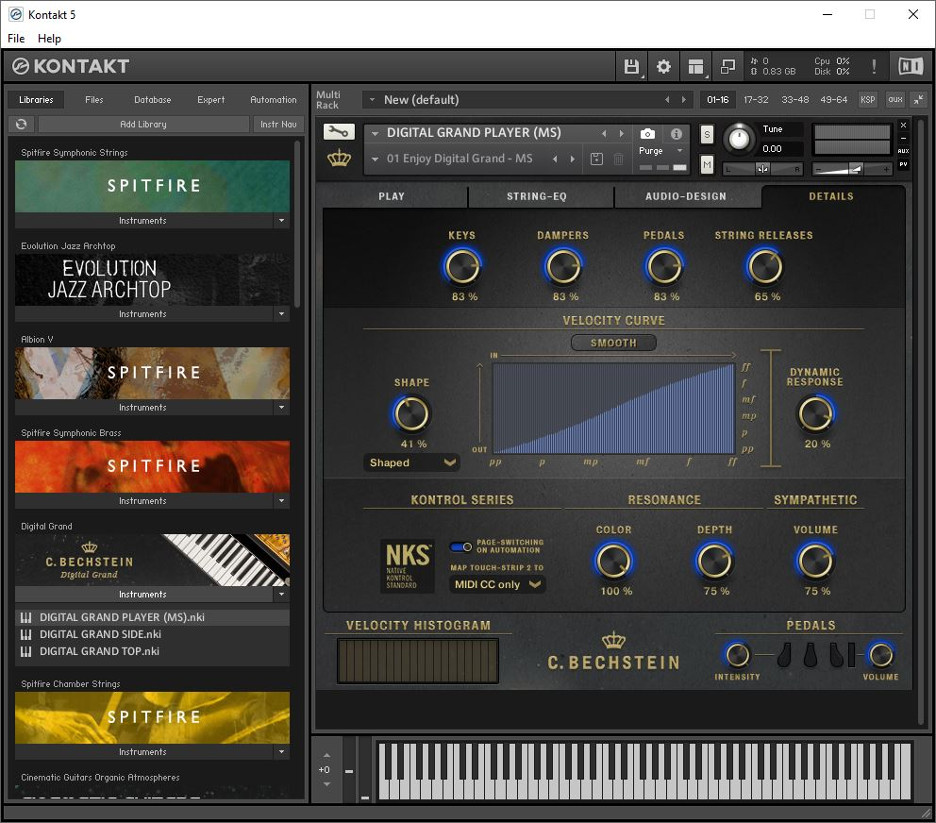The height and width of the screenshot is (823, 936).
Task: Switch to the PLAY tab
Action: [392, 196]
